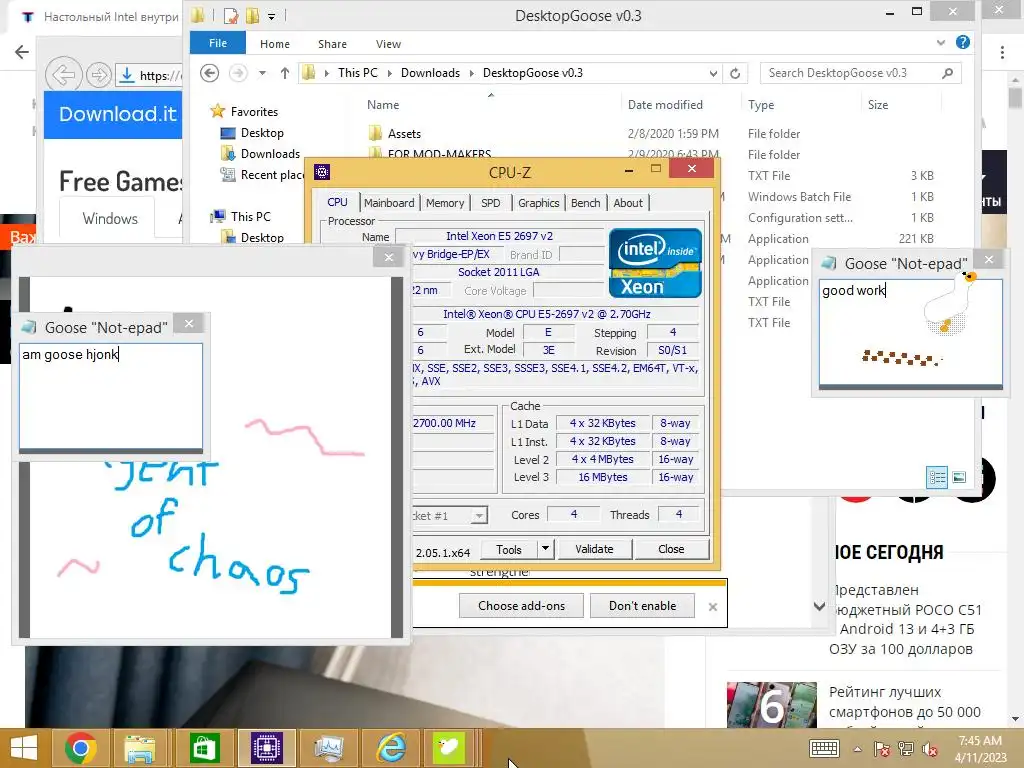This screenshot has height=768, width=1024.
Task: Click the browser back arrow
Action: click(x=22, y=52)
